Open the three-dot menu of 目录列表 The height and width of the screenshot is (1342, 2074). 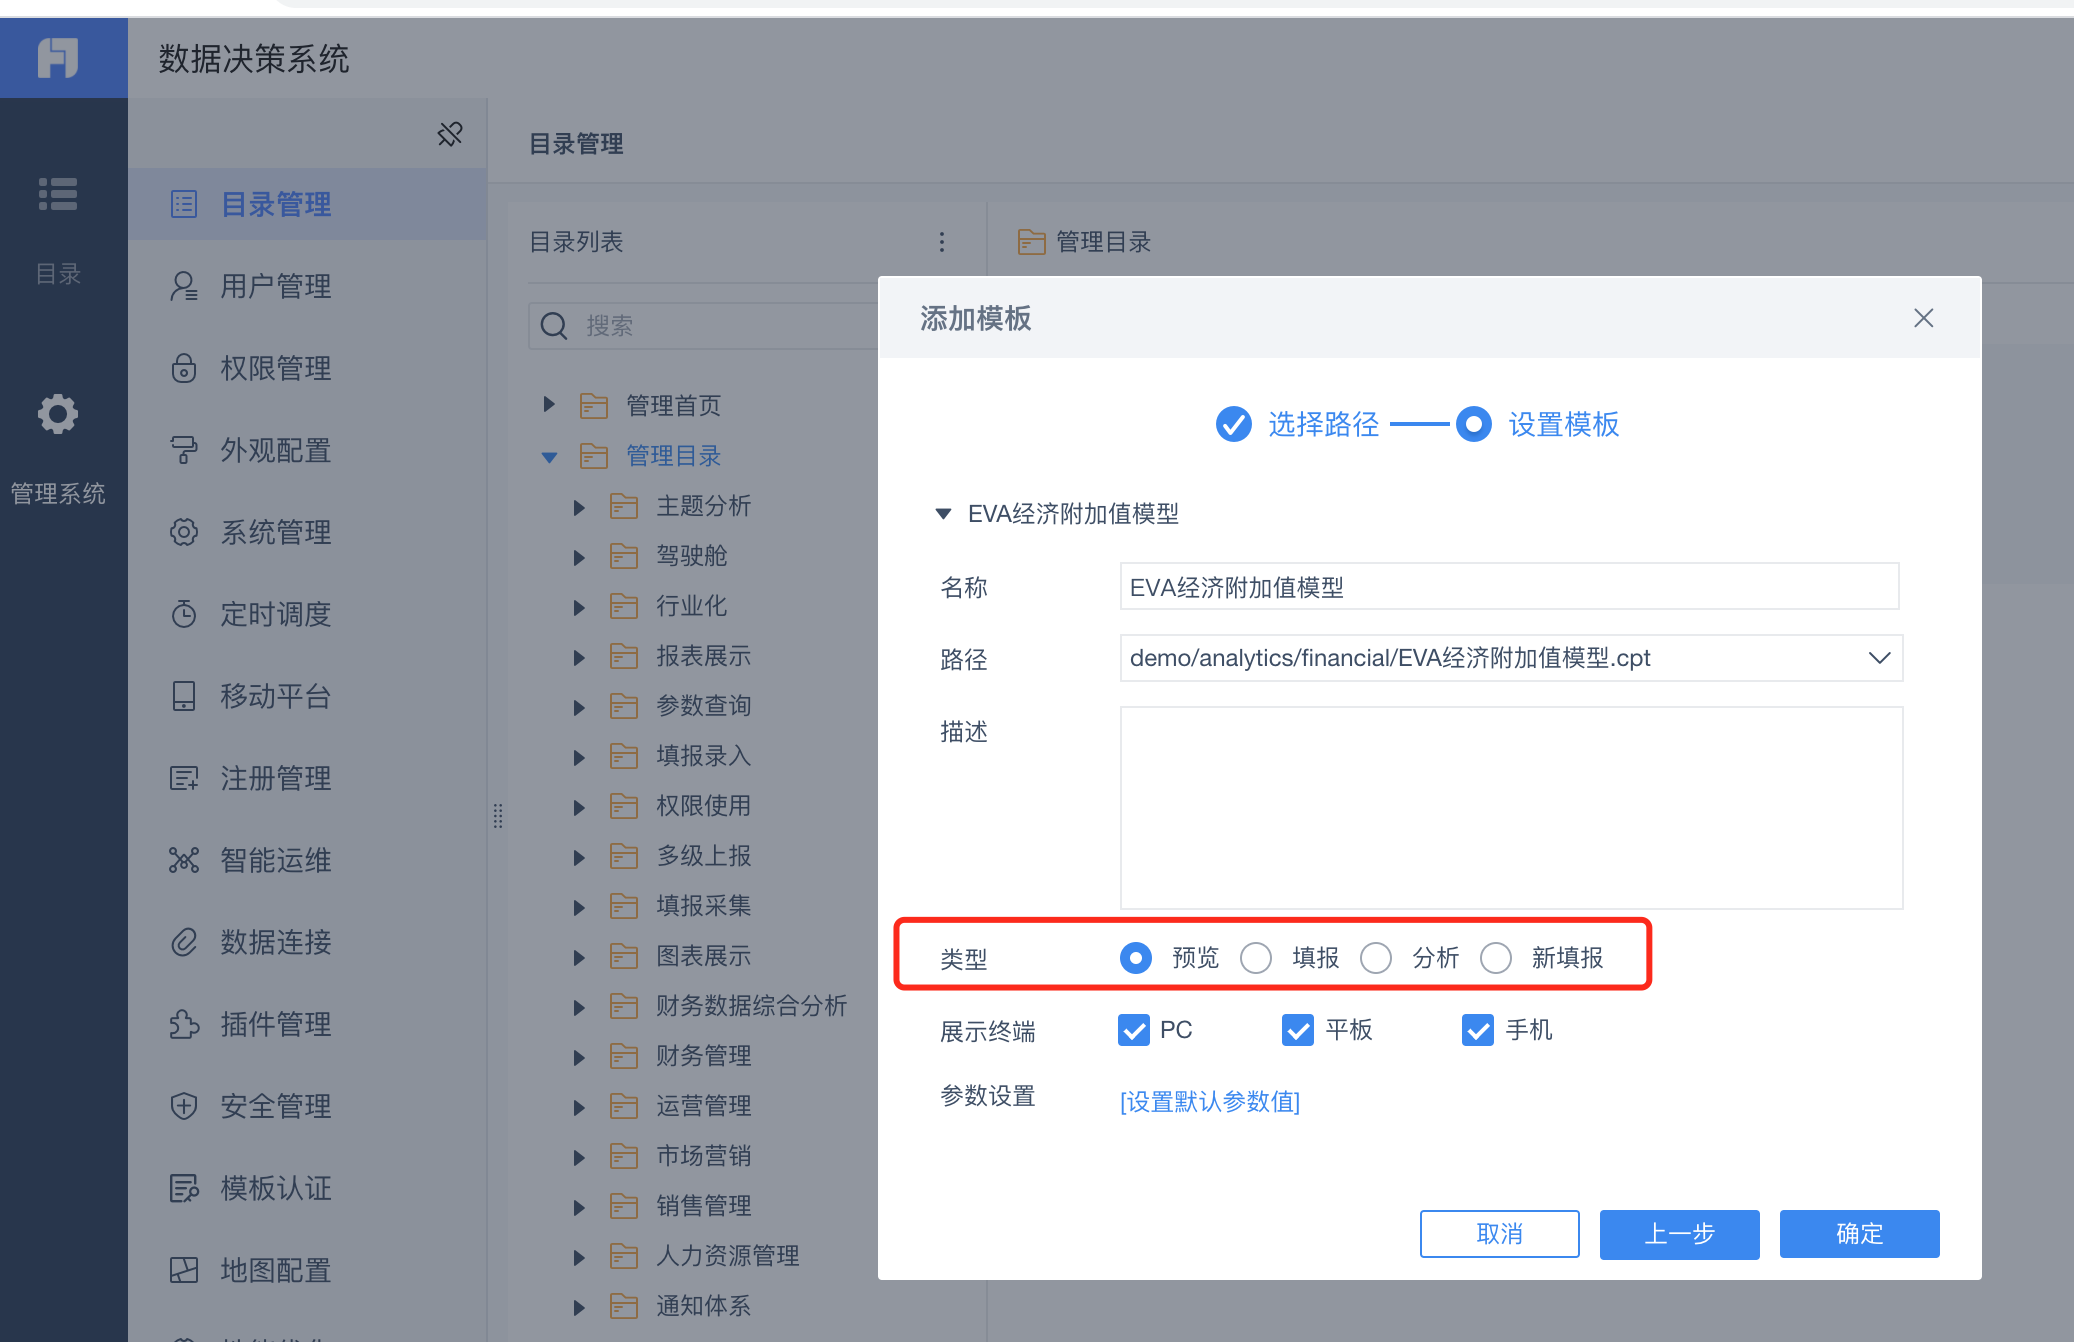(x=941, y=242)
